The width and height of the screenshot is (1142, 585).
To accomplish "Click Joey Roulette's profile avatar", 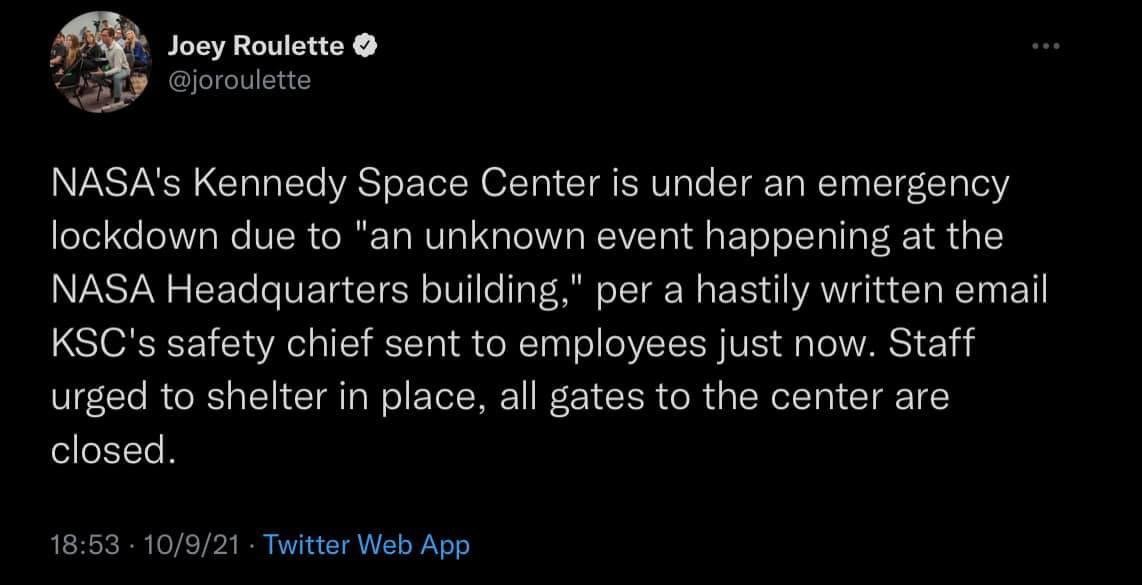I will click(101, 63).
